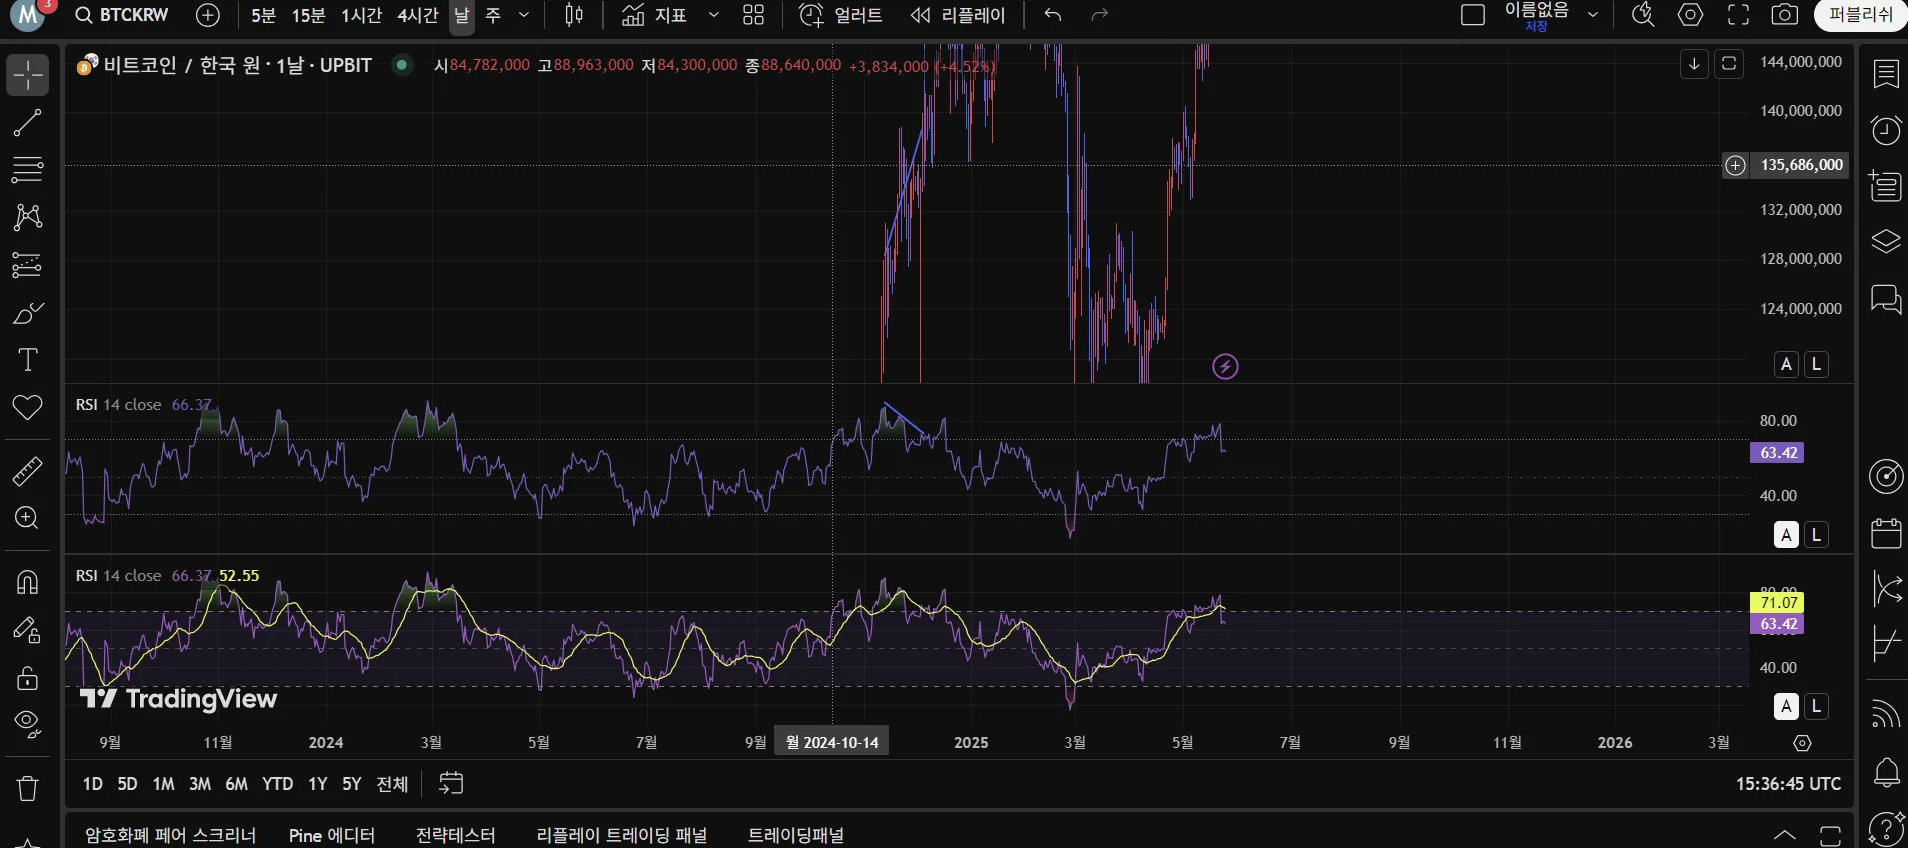Toggle the magnet snap mode

(27, 582)
